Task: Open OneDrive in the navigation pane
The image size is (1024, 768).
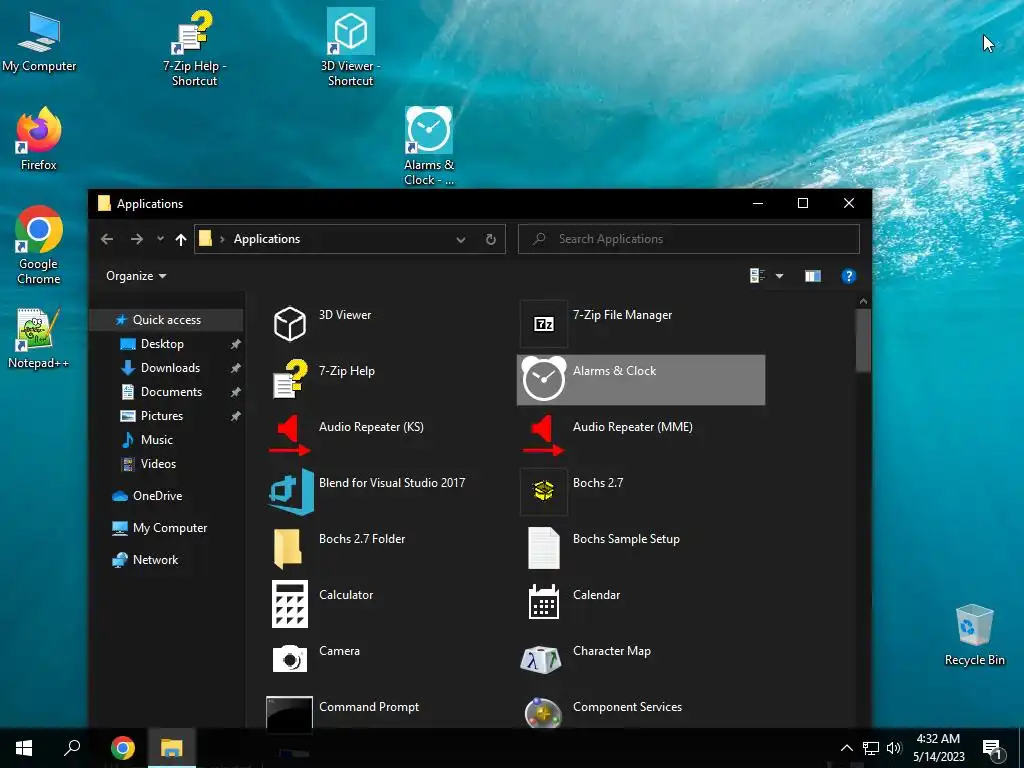Action: [x=157, y=496]
